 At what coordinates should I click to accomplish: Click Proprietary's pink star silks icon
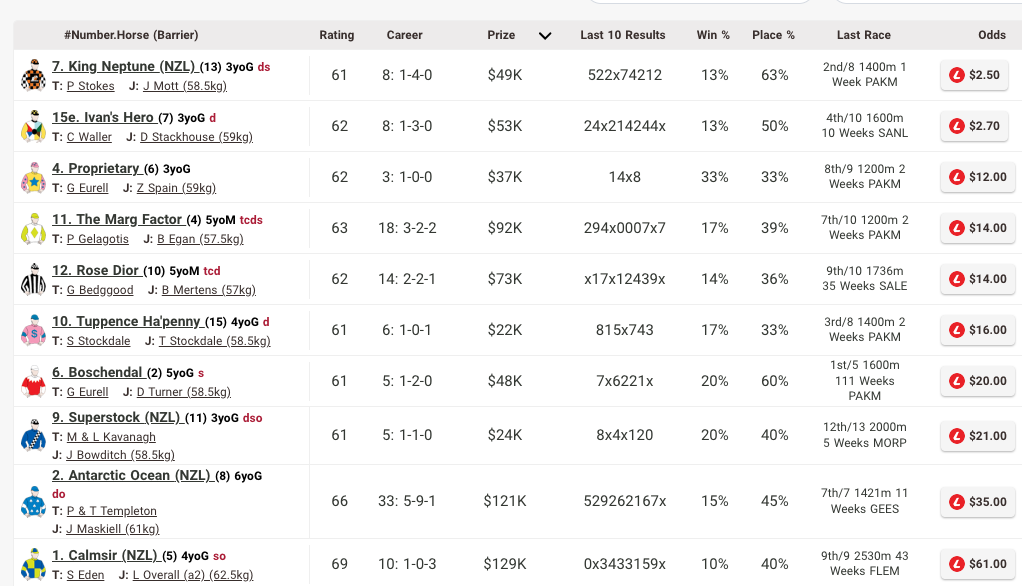point(33,178)
